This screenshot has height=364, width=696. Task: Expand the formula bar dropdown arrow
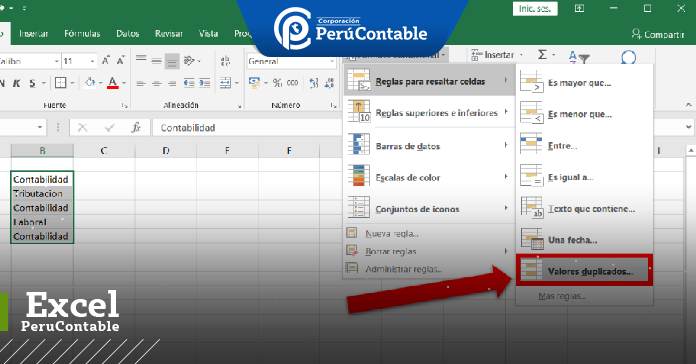point(688,127)
